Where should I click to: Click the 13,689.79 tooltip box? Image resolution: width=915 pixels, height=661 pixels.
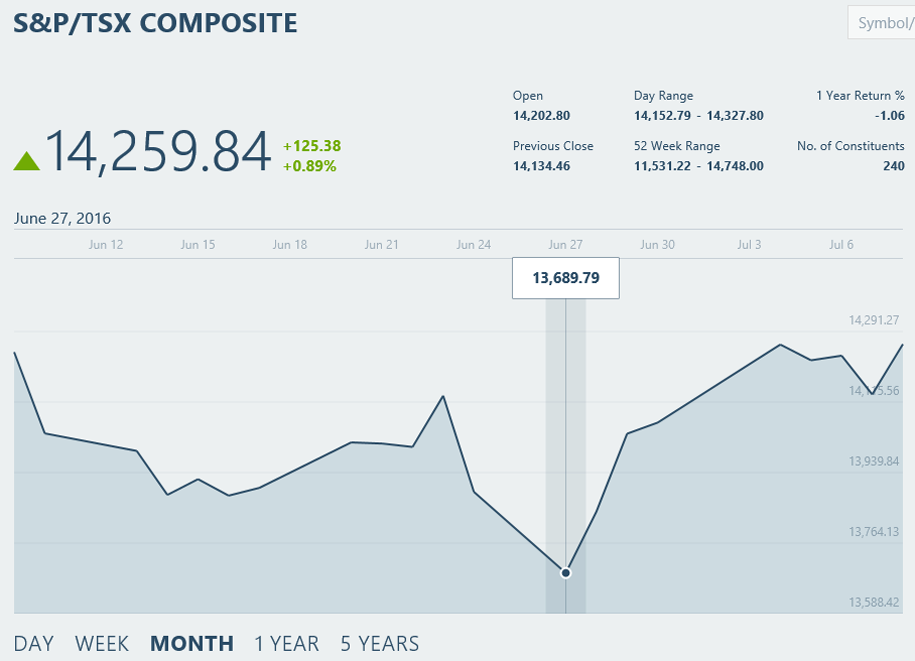[x=565, y=278]
